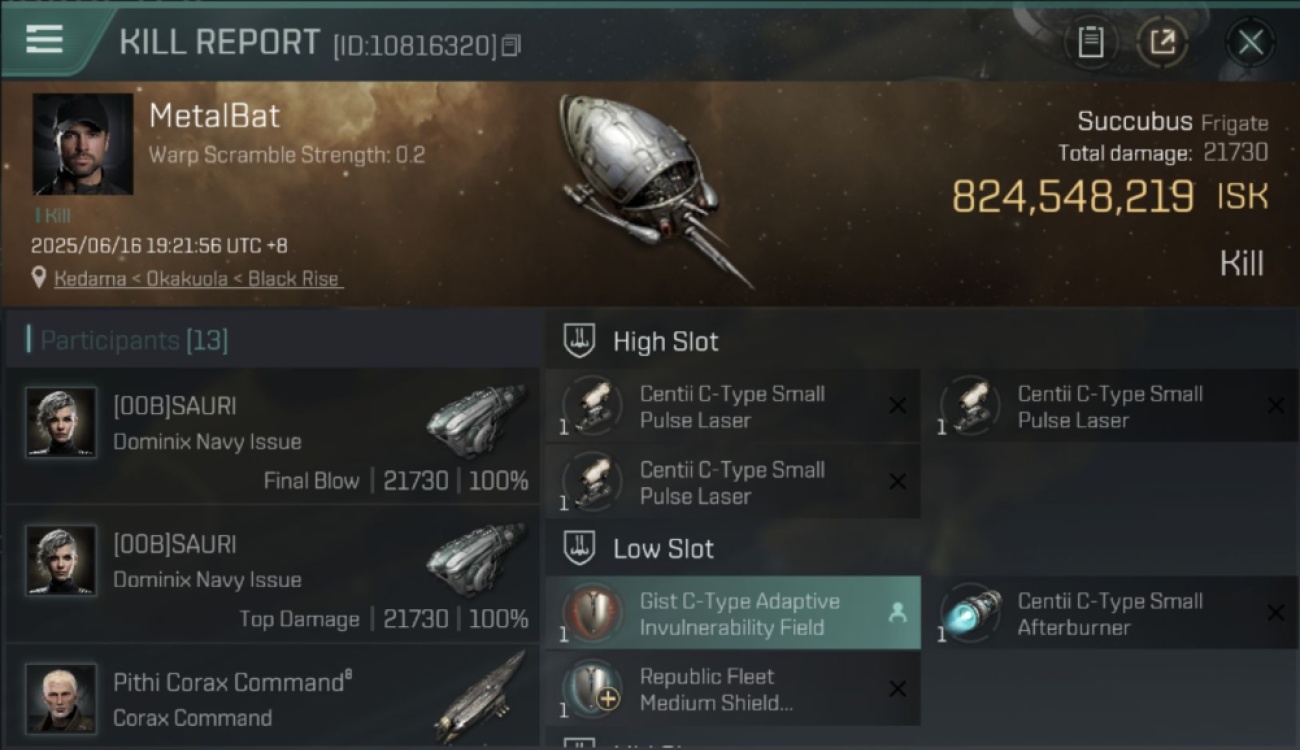1300x750 pixels.
Task: Click the share/export icon in header
Action: 1162,42
